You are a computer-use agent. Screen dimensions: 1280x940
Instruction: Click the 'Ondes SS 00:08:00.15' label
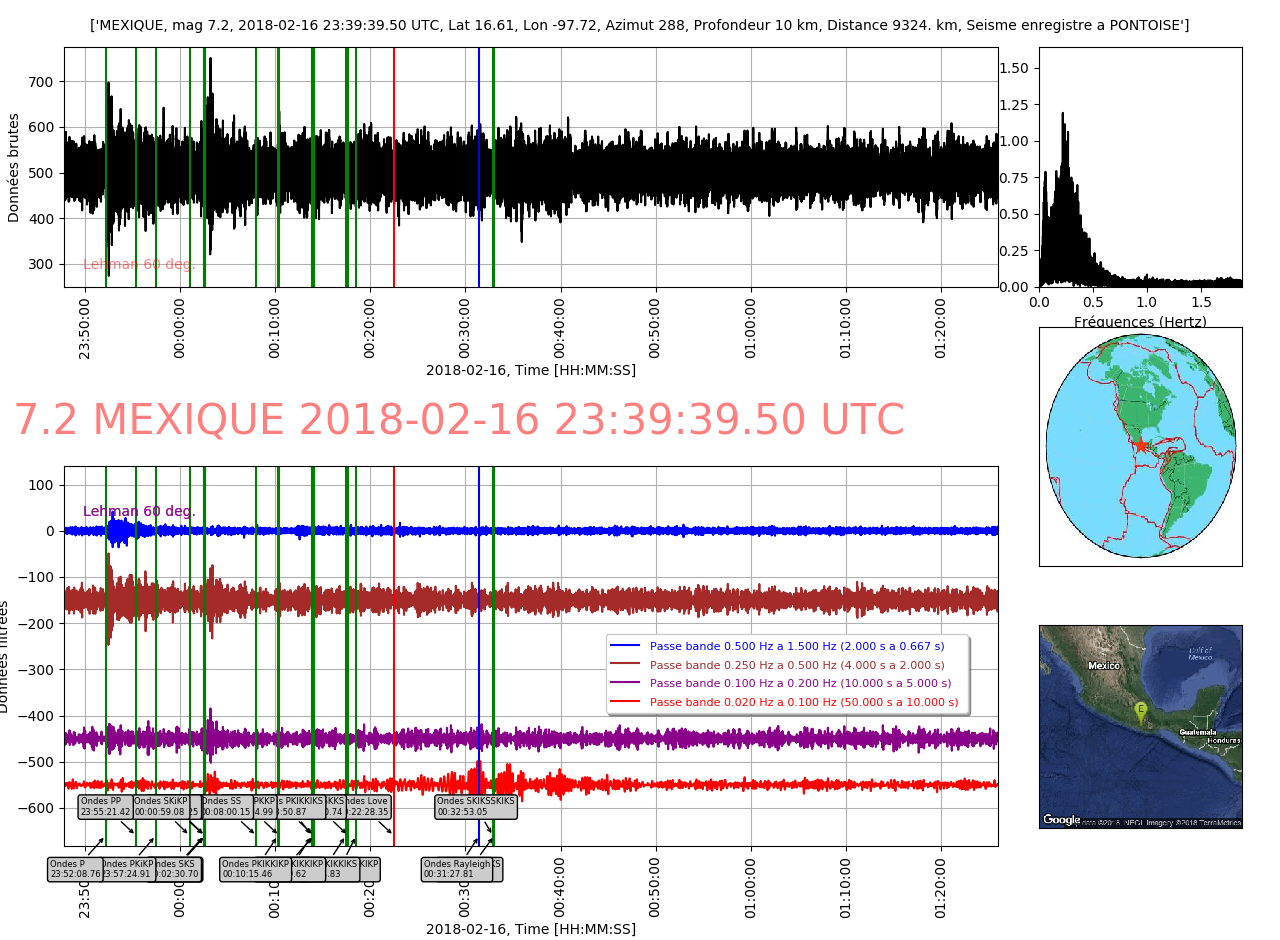click(x=225, y=806)
